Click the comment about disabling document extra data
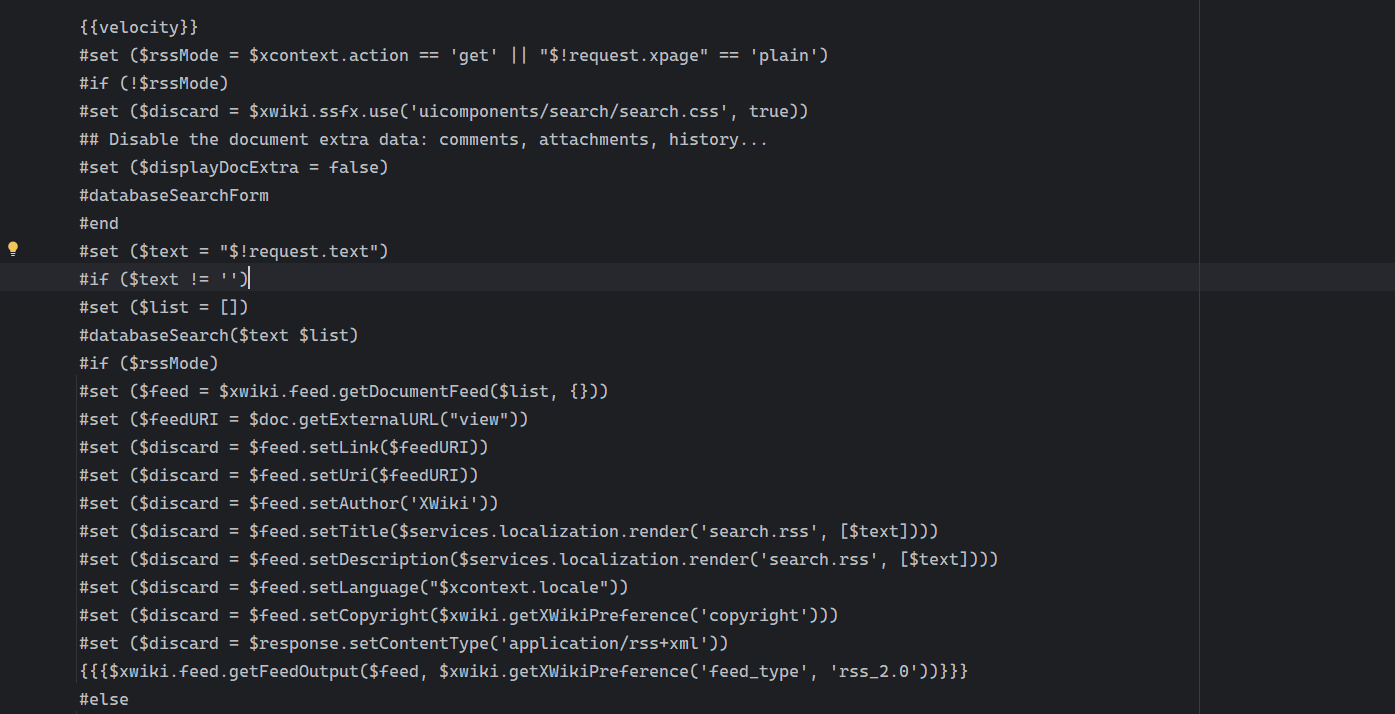The height and width of the screenshot is (714, 1395). [x=424, y=139]
